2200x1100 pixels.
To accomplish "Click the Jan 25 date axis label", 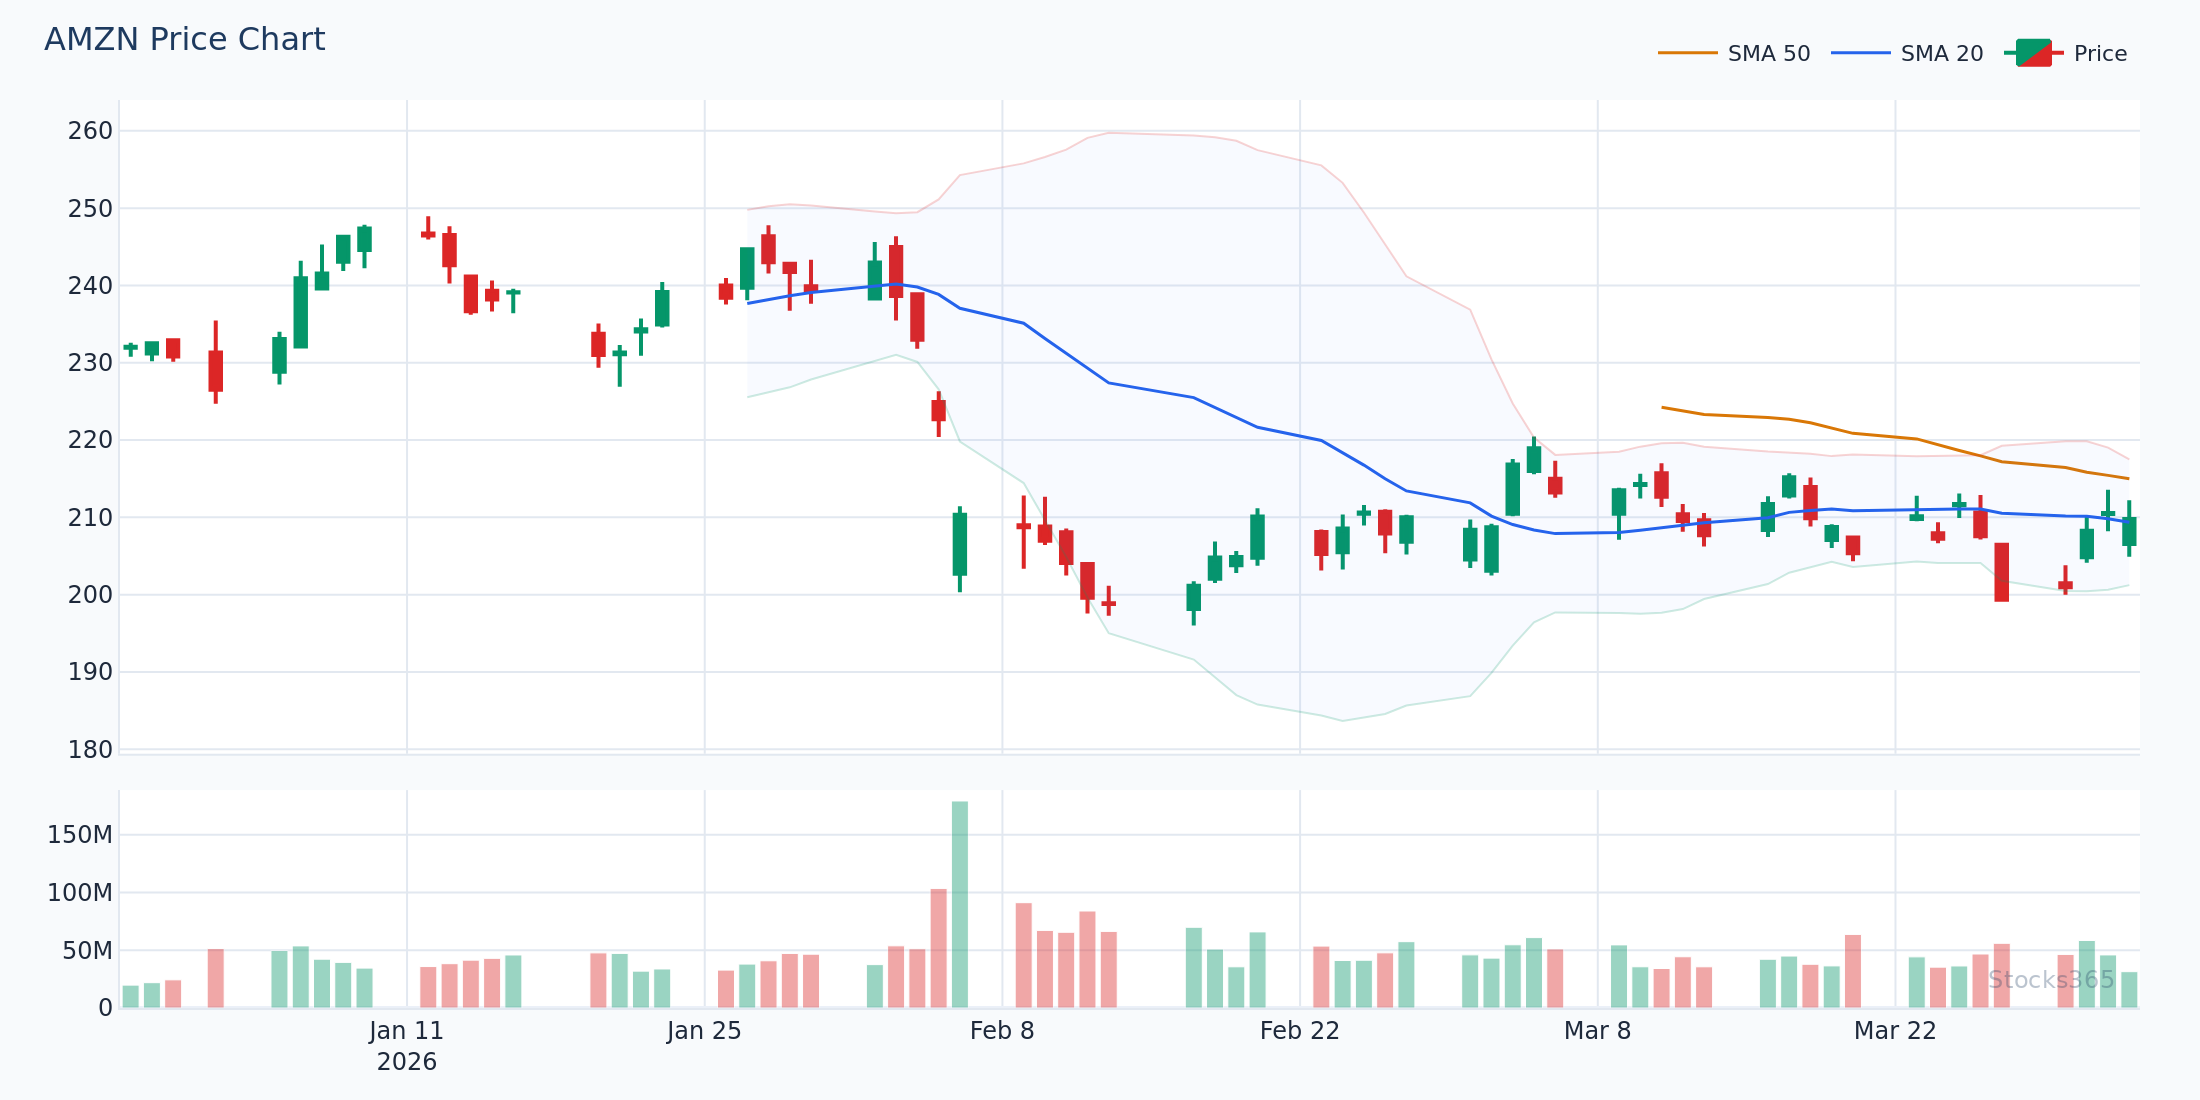I will tap(704, 1031).
